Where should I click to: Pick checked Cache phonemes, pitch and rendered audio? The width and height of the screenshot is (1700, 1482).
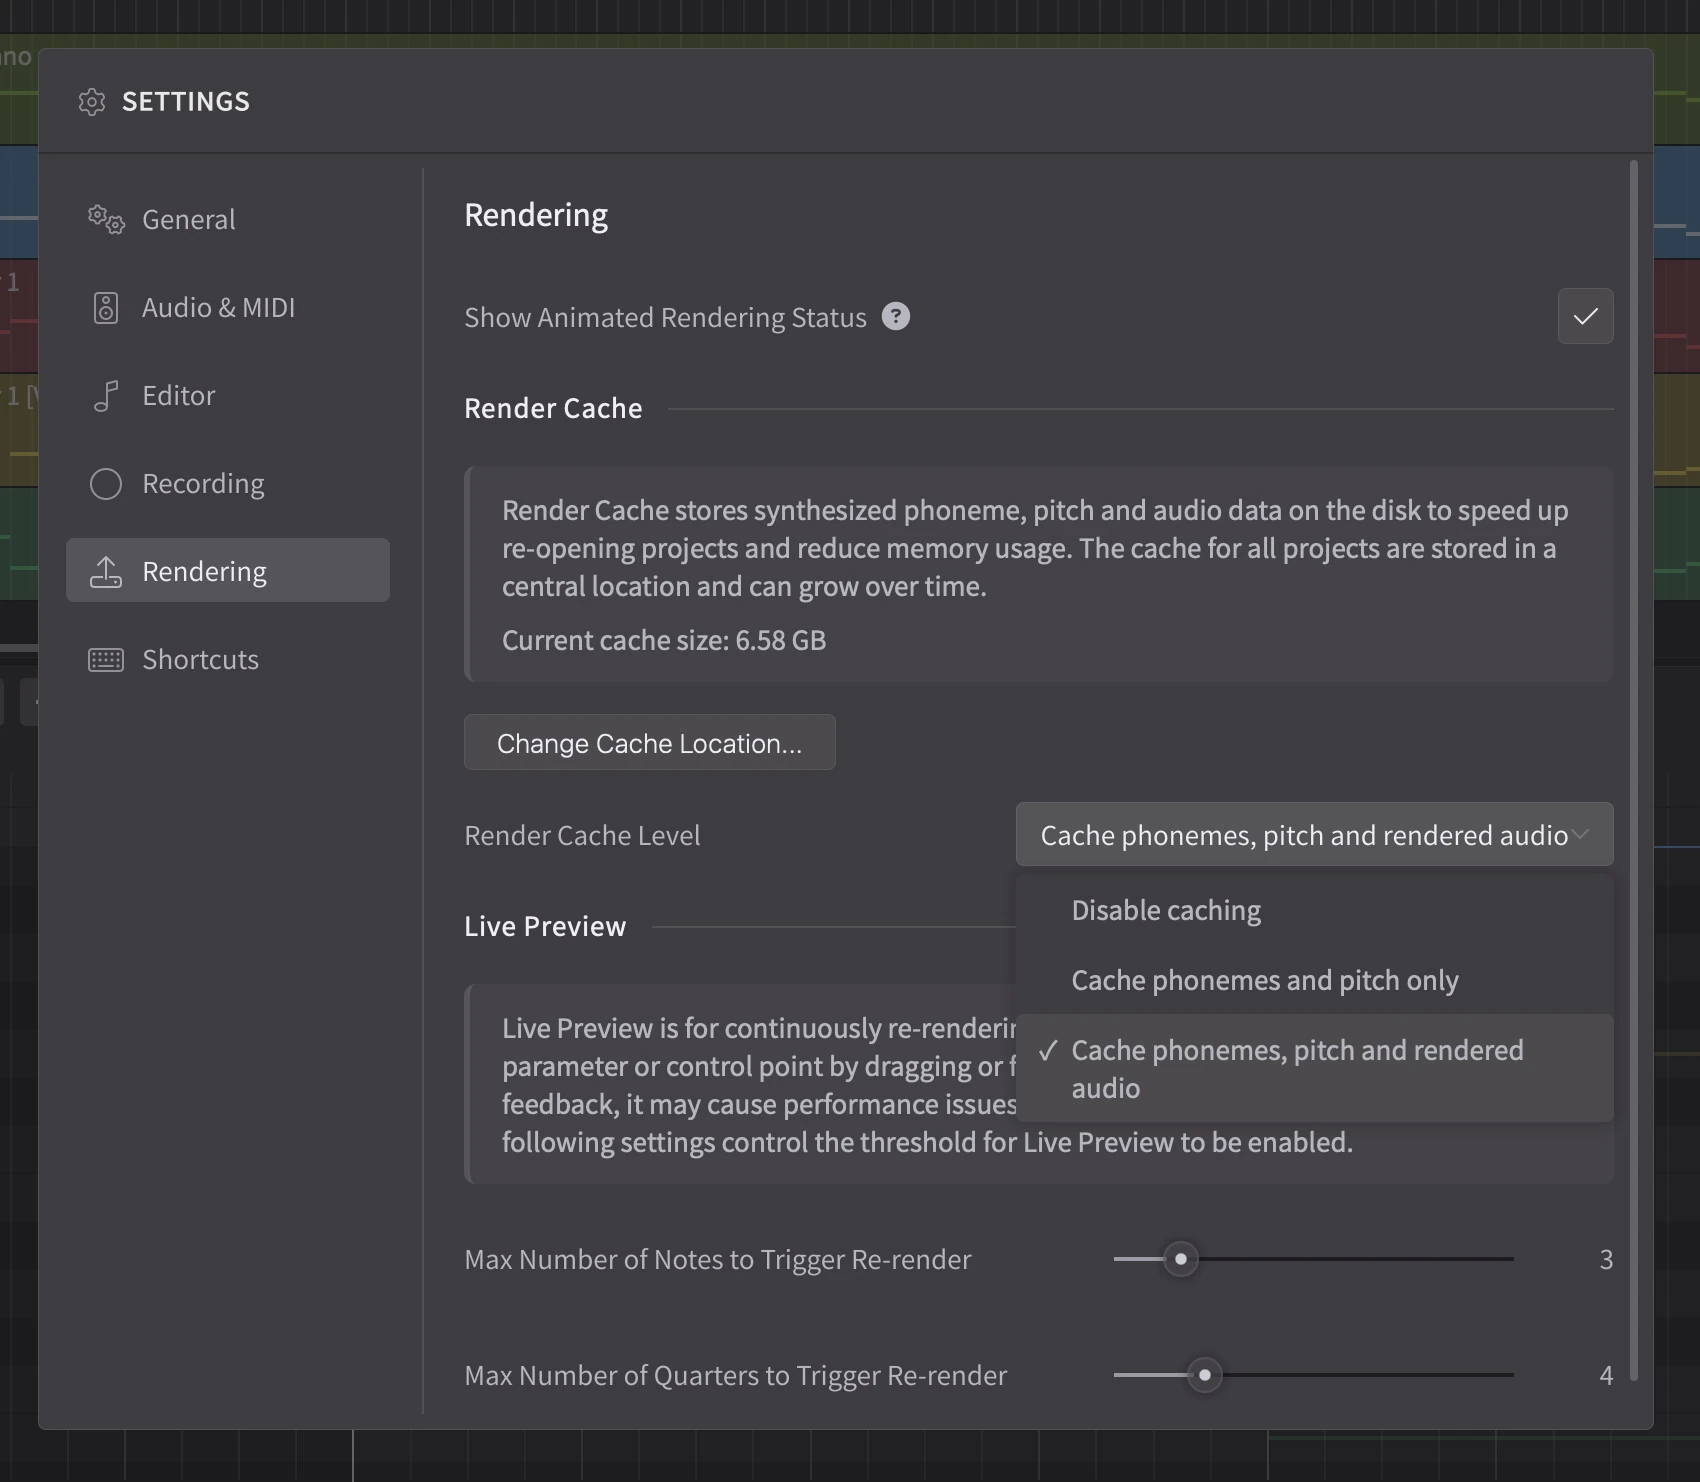[x=1297, y=1068]
